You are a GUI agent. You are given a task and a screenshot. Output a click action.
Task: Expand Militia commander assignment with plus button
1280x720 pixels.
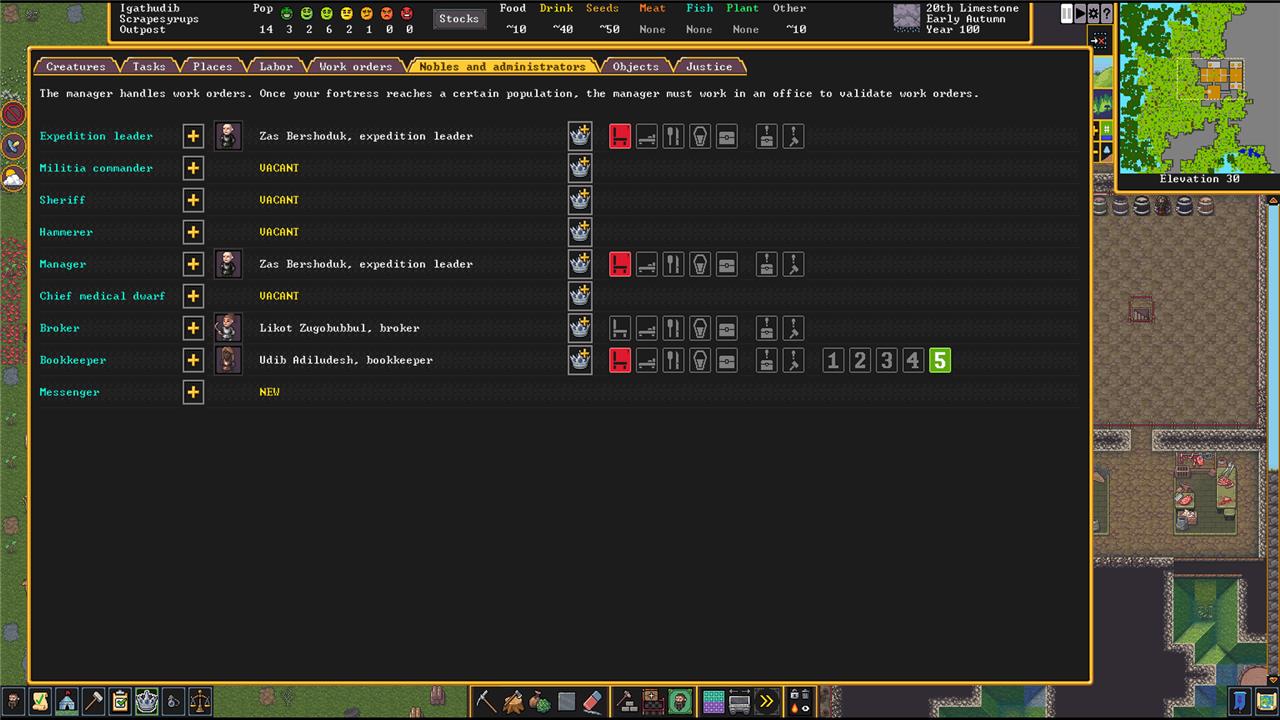coord(193,168)
